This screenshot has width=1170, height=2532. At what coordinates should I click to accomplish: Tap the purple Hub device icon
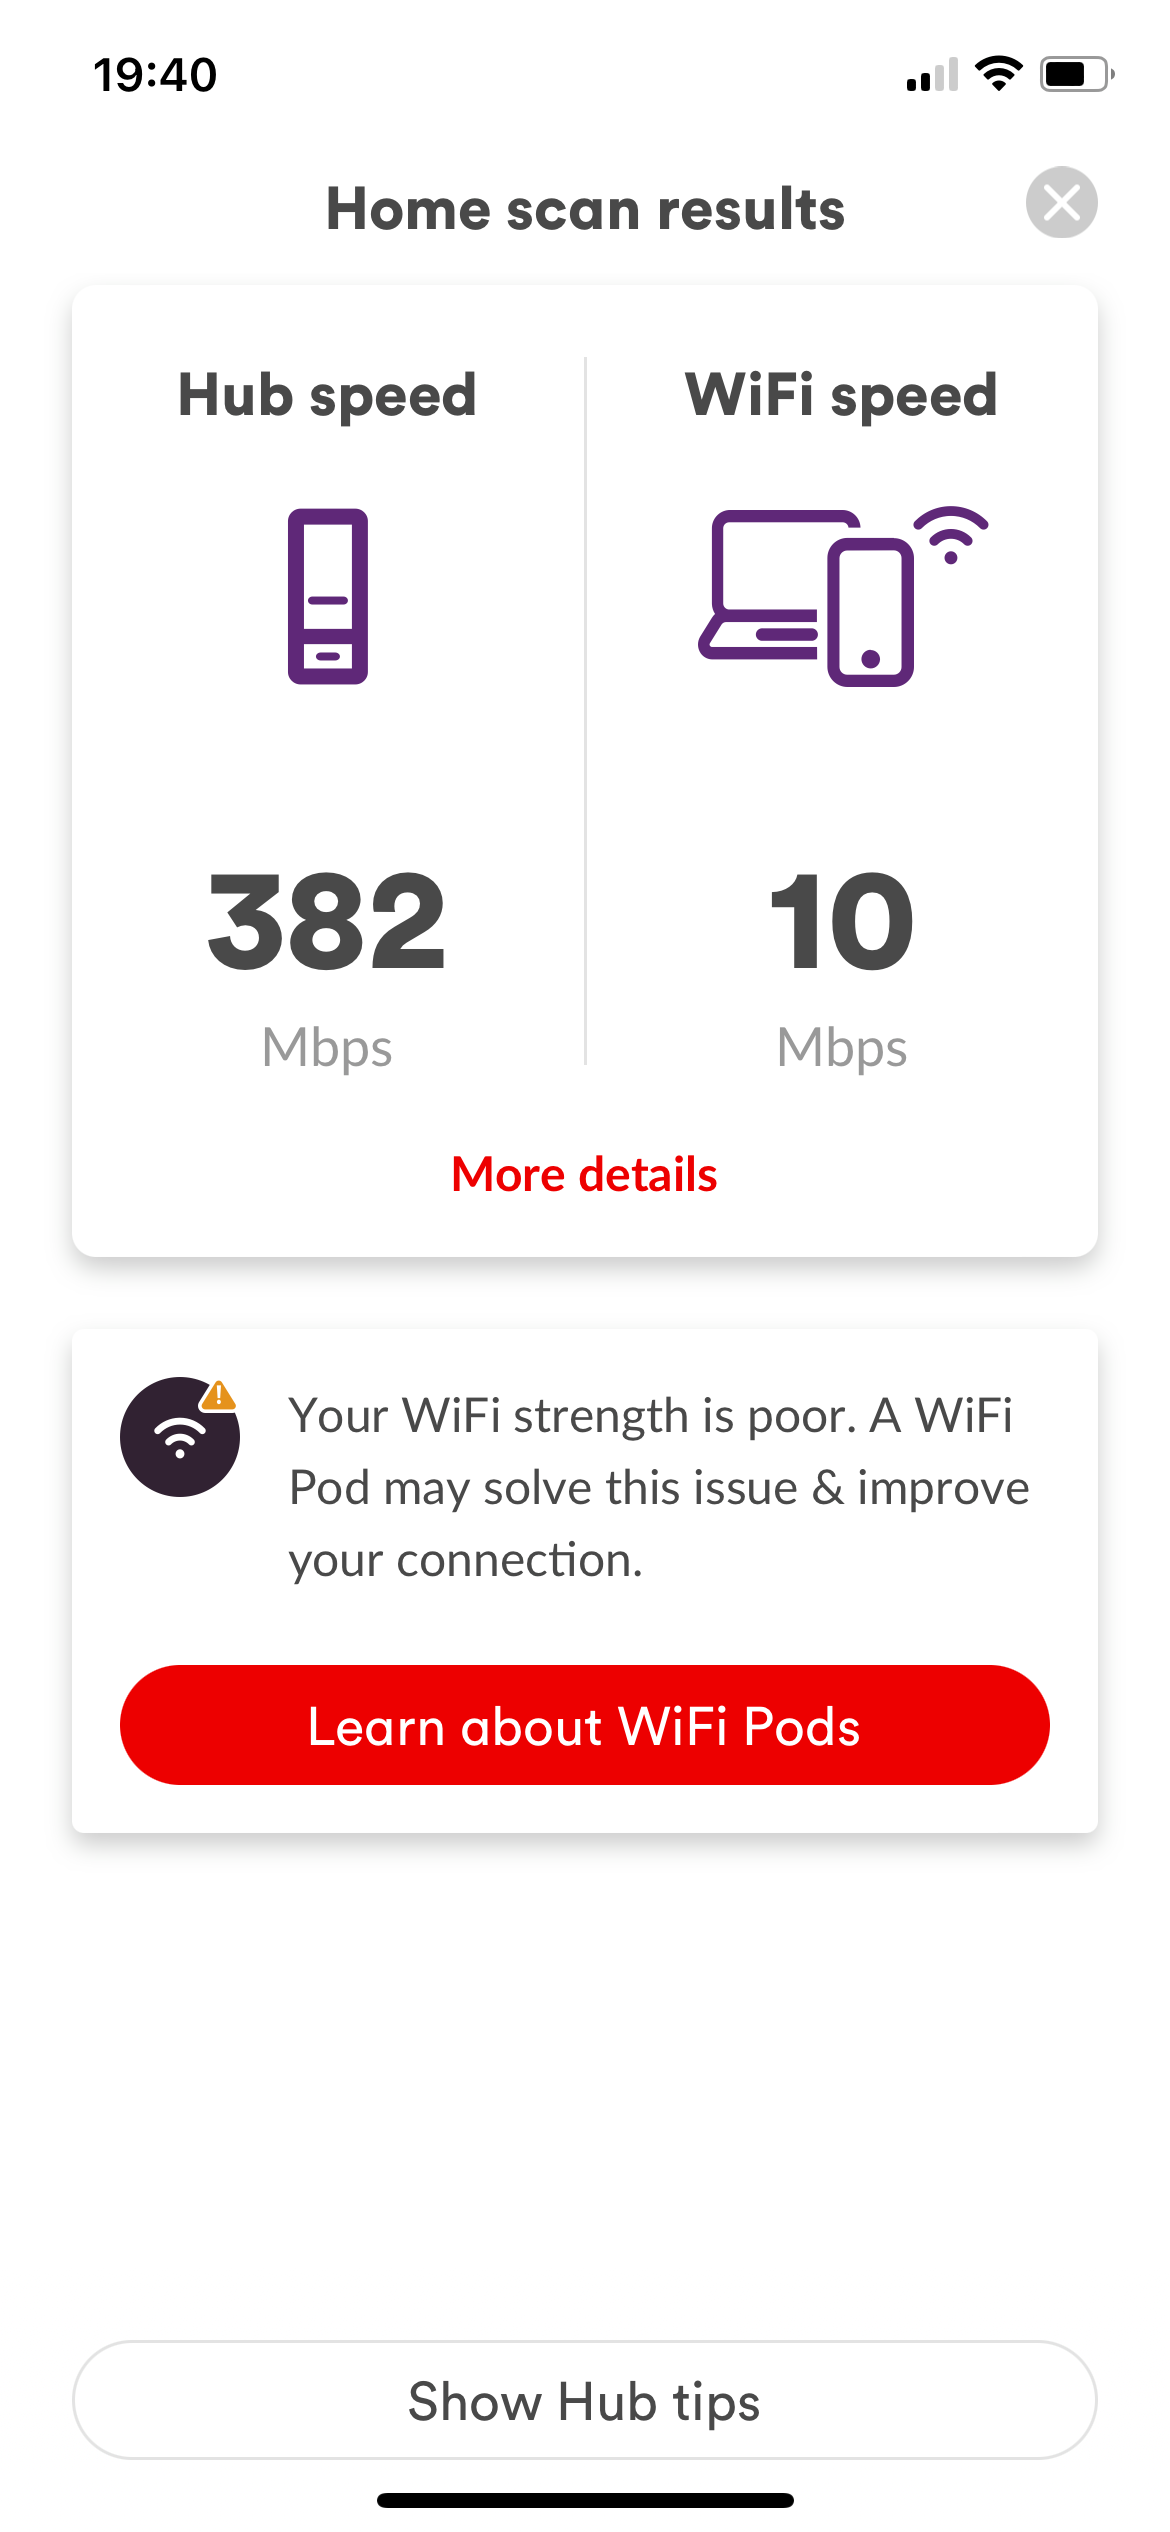point(328,596)
